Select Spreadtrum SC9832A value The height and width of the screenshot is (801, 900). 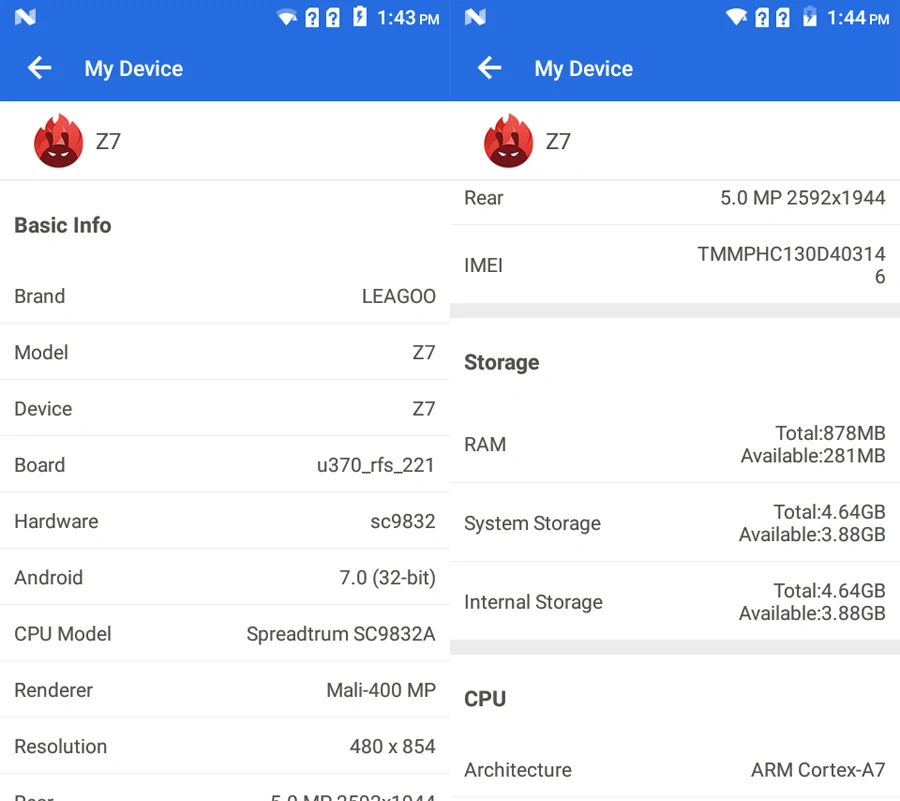(341, 633)
